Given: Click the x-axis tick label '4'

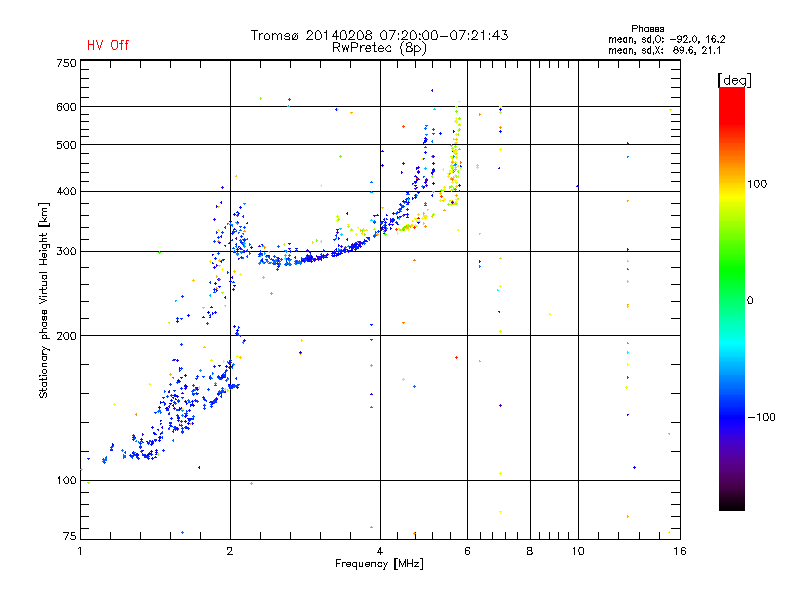Looking at the screenshot, I should 380,551.
